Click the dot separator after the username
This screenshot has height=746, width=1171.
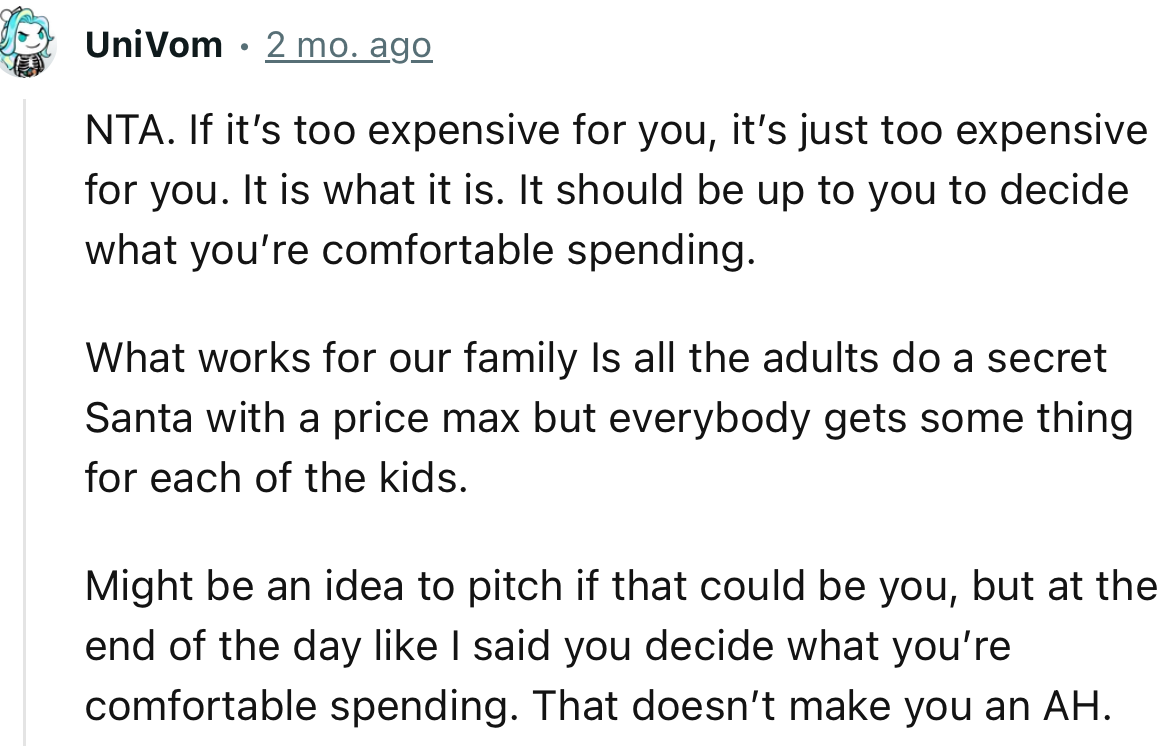coord(244,46)
